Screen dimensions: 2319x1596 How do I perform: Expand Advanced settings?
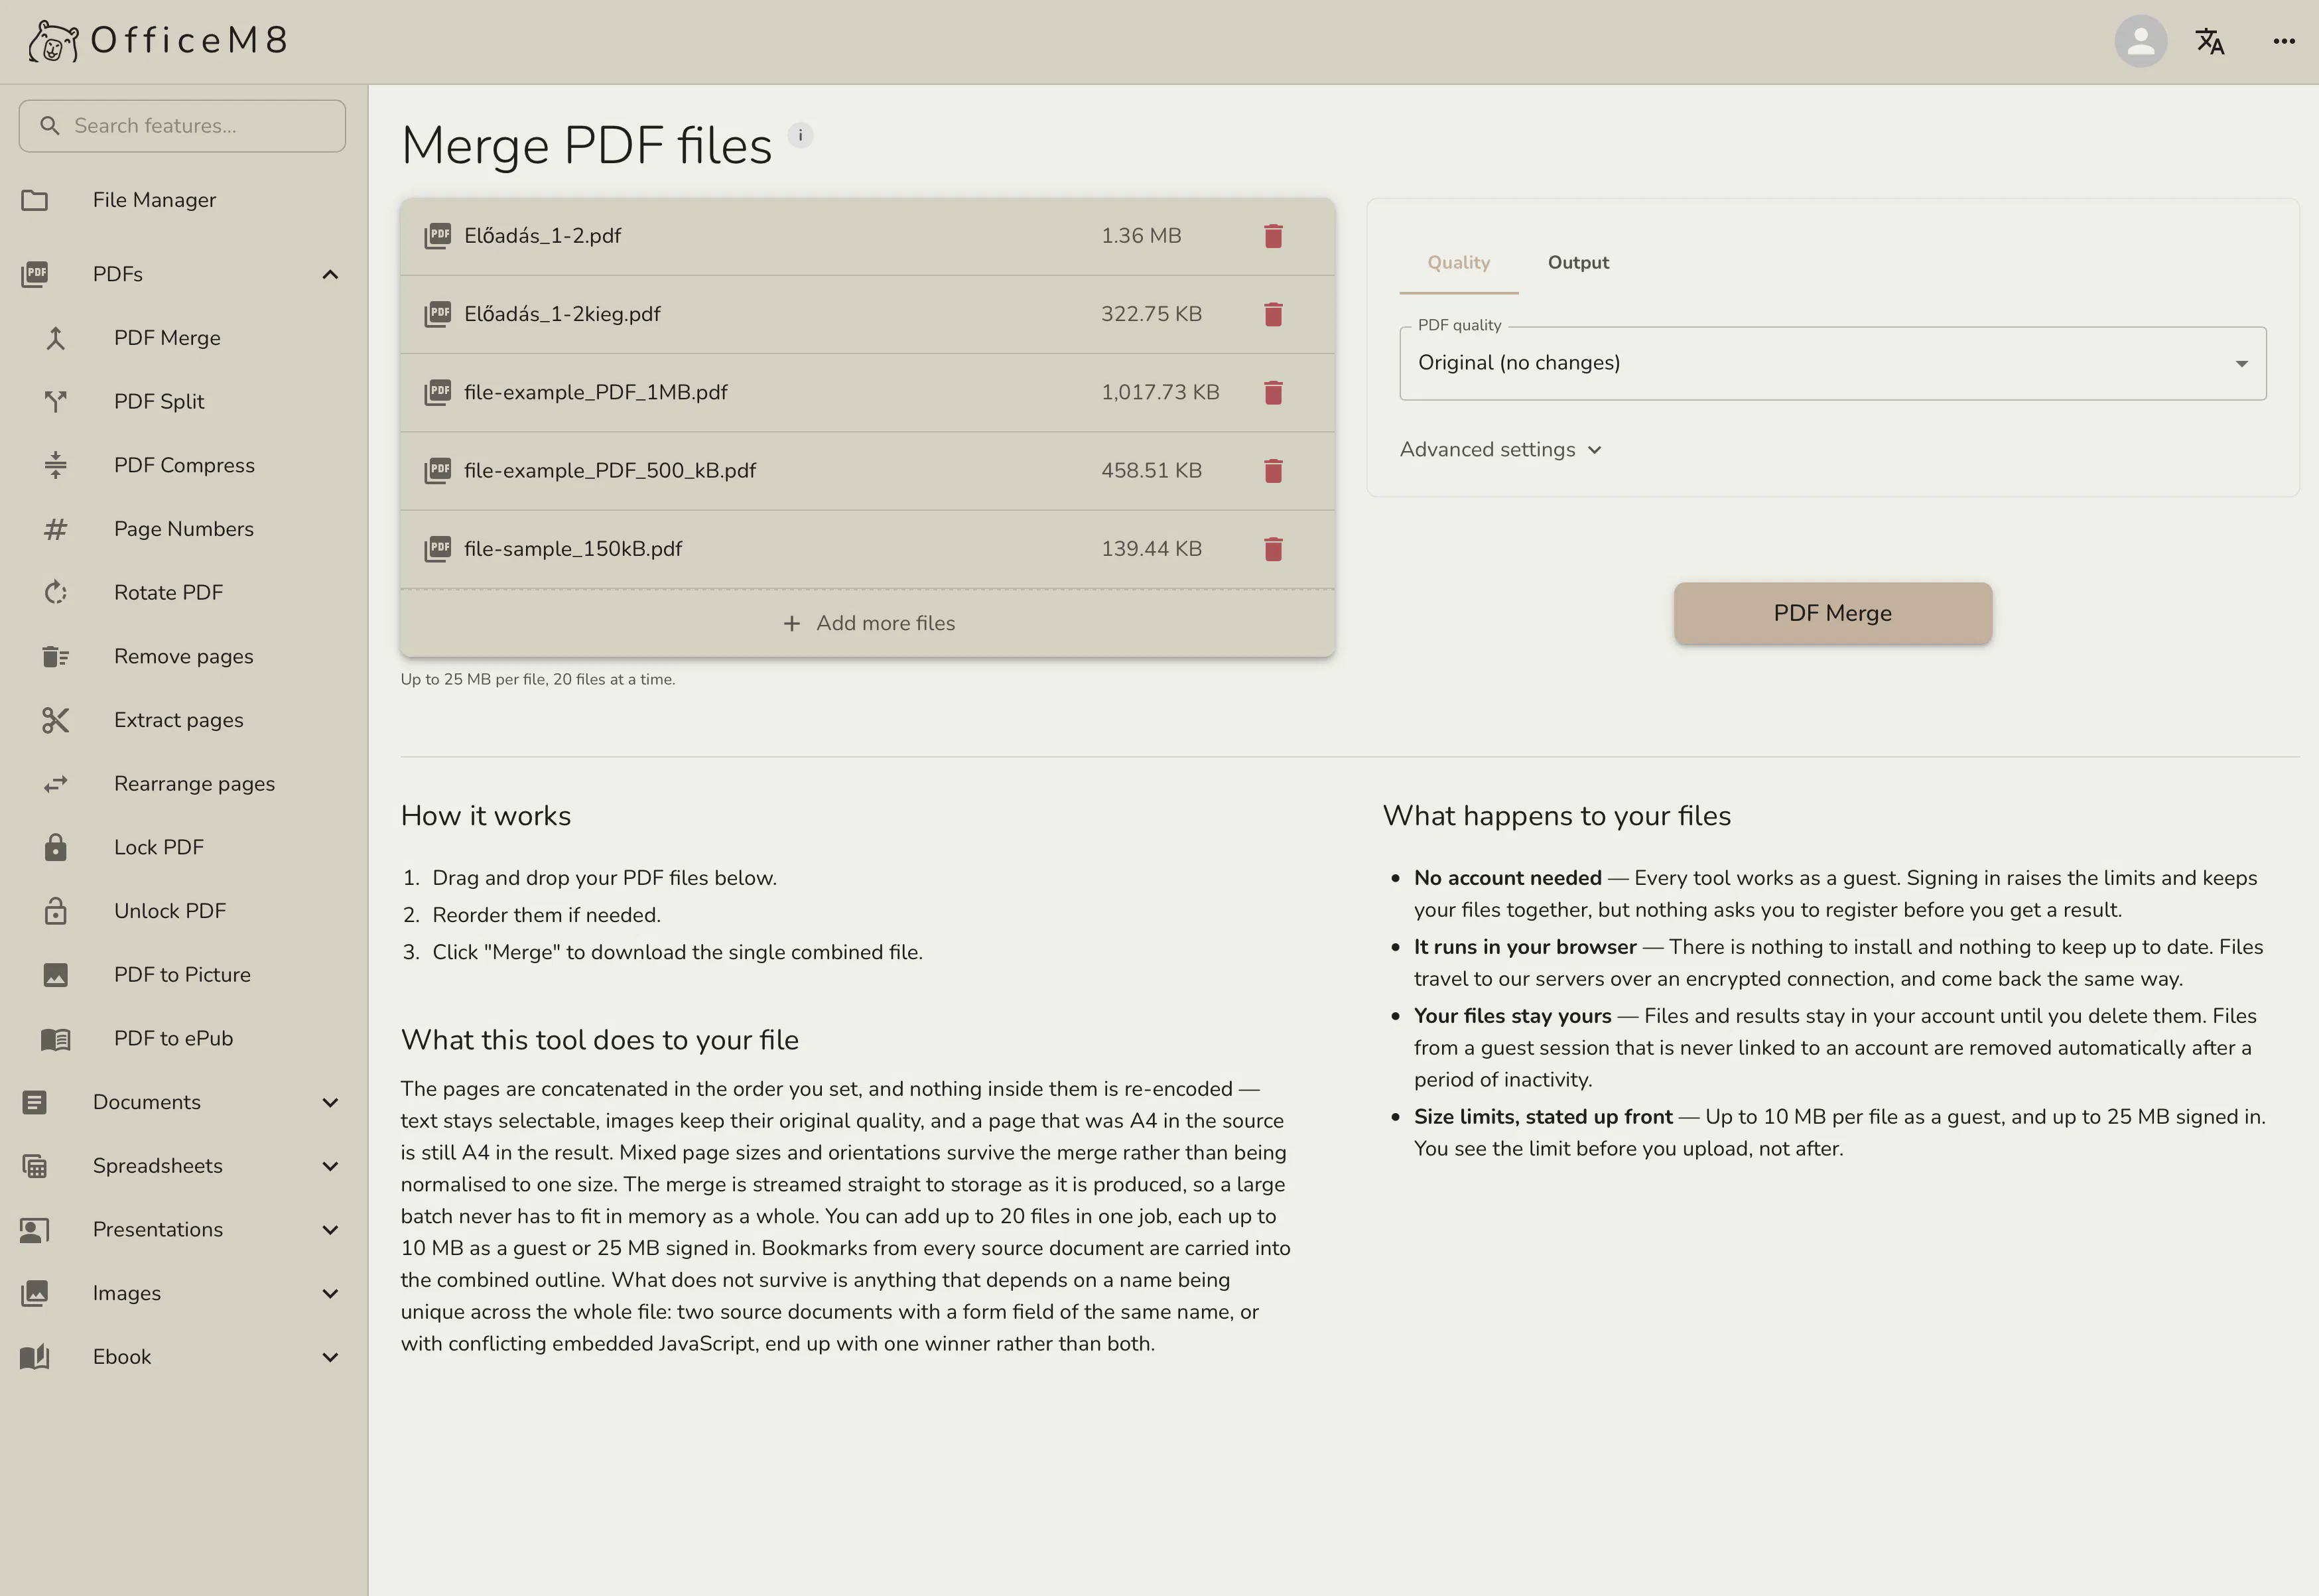1500,450
